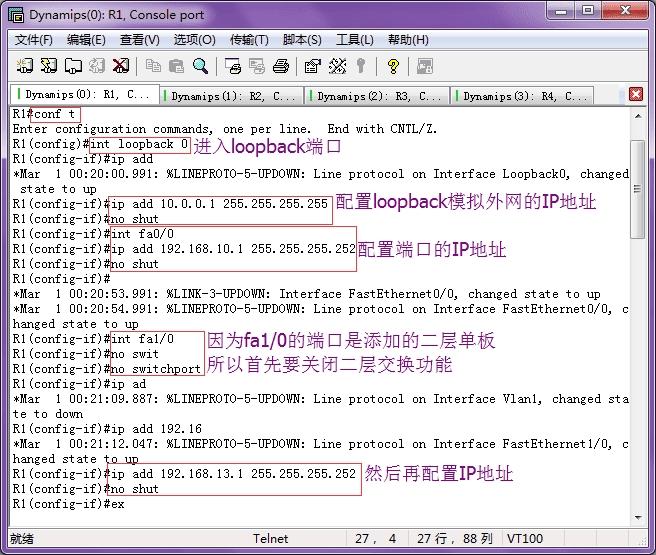656x555 pixels.
Task: Open Global Options tools icon
Action: click(337, 66)
